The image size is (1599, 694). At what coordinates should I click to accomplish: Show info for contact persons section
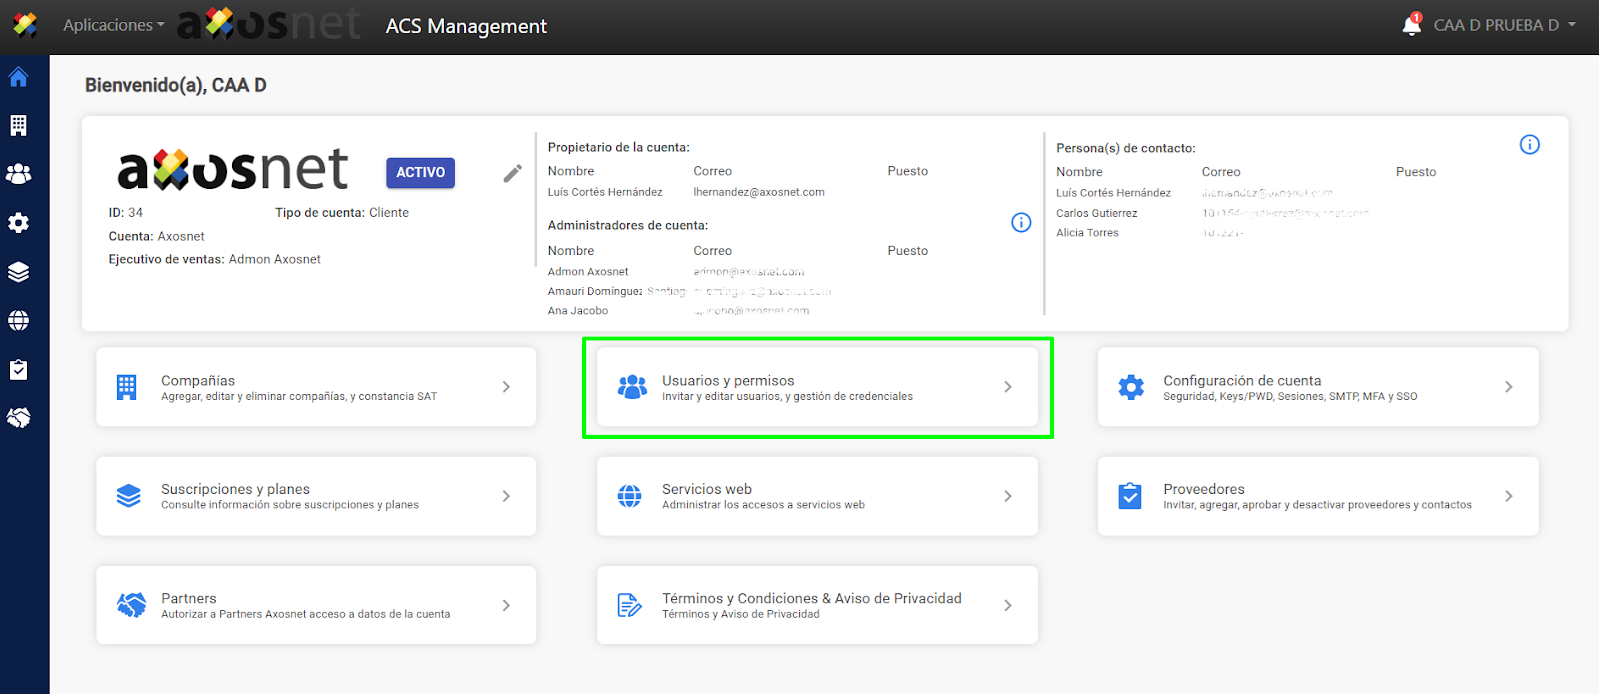[1529, 145]
